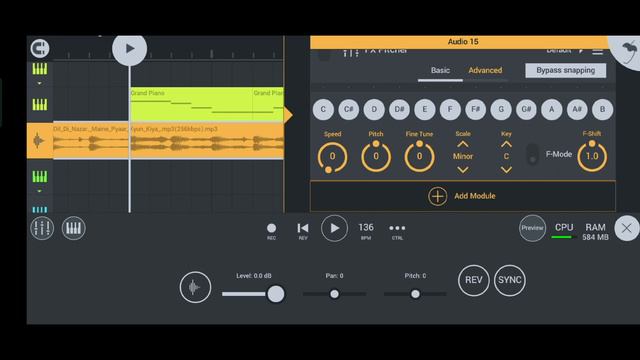Step Scale down with lower chevron
This screenshot has width=640, height=360.
coord(463,169)
